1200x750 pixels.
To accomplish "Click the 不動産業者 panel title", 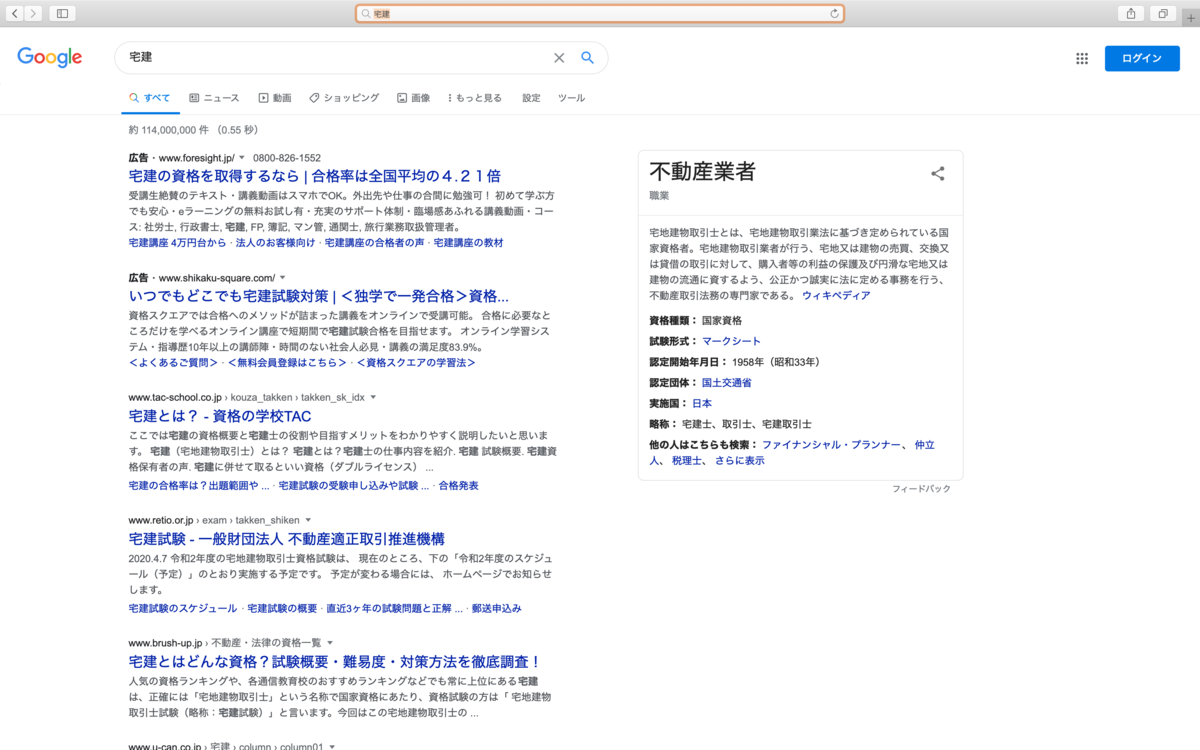I will (702, 171).
